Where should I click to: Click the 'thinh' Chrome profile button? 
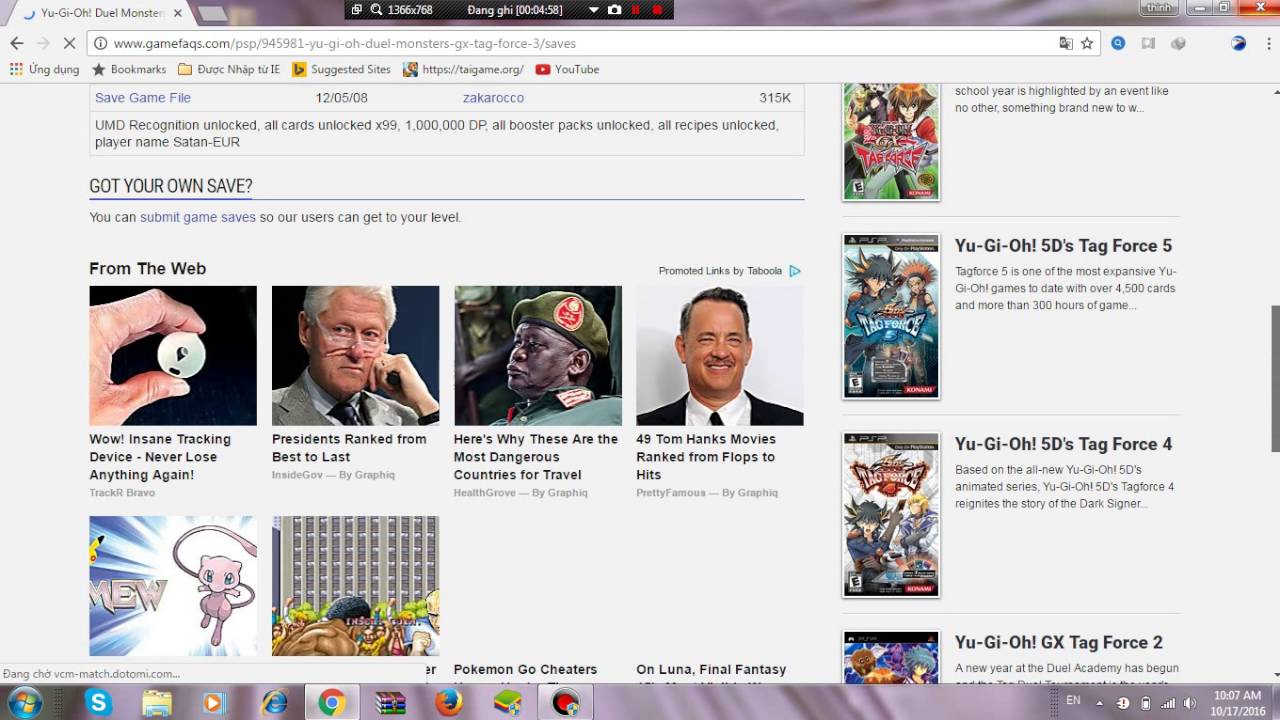1158,8
